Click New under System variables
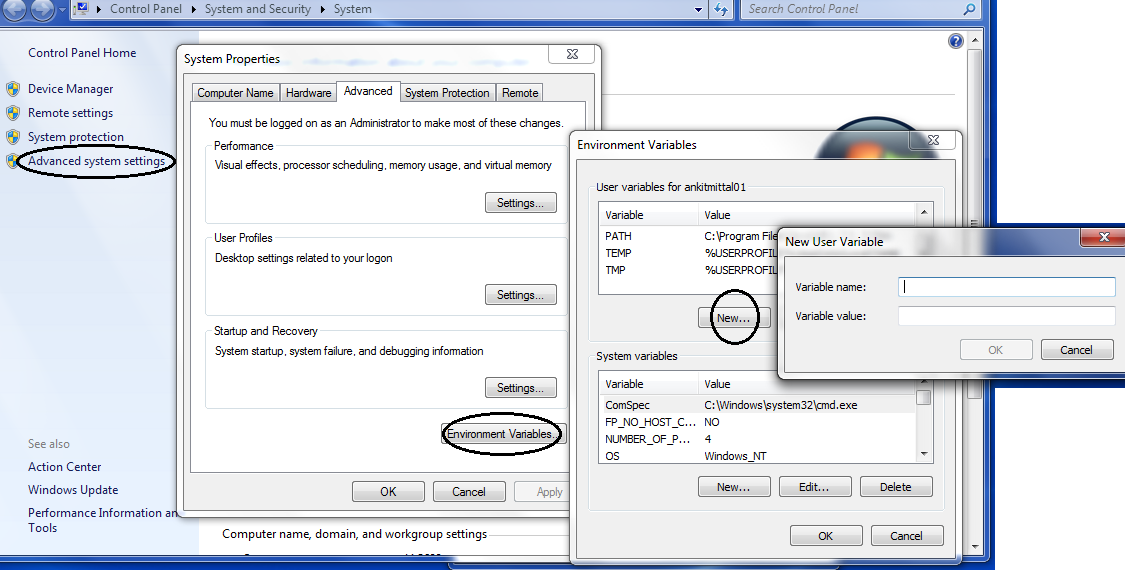 734,487
